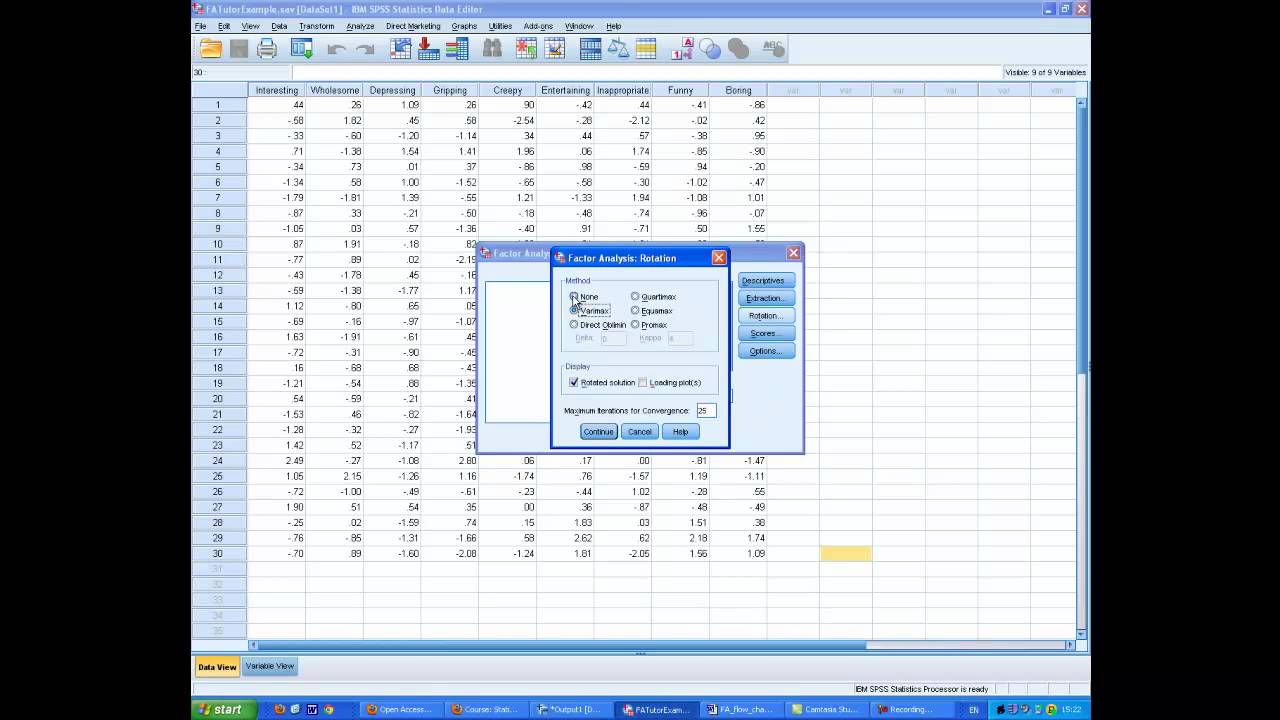This screenshot has width=1280, height=720.
Task: Switch to the FA_flow_cha... Word taskbar window
Action: point(740,709)
